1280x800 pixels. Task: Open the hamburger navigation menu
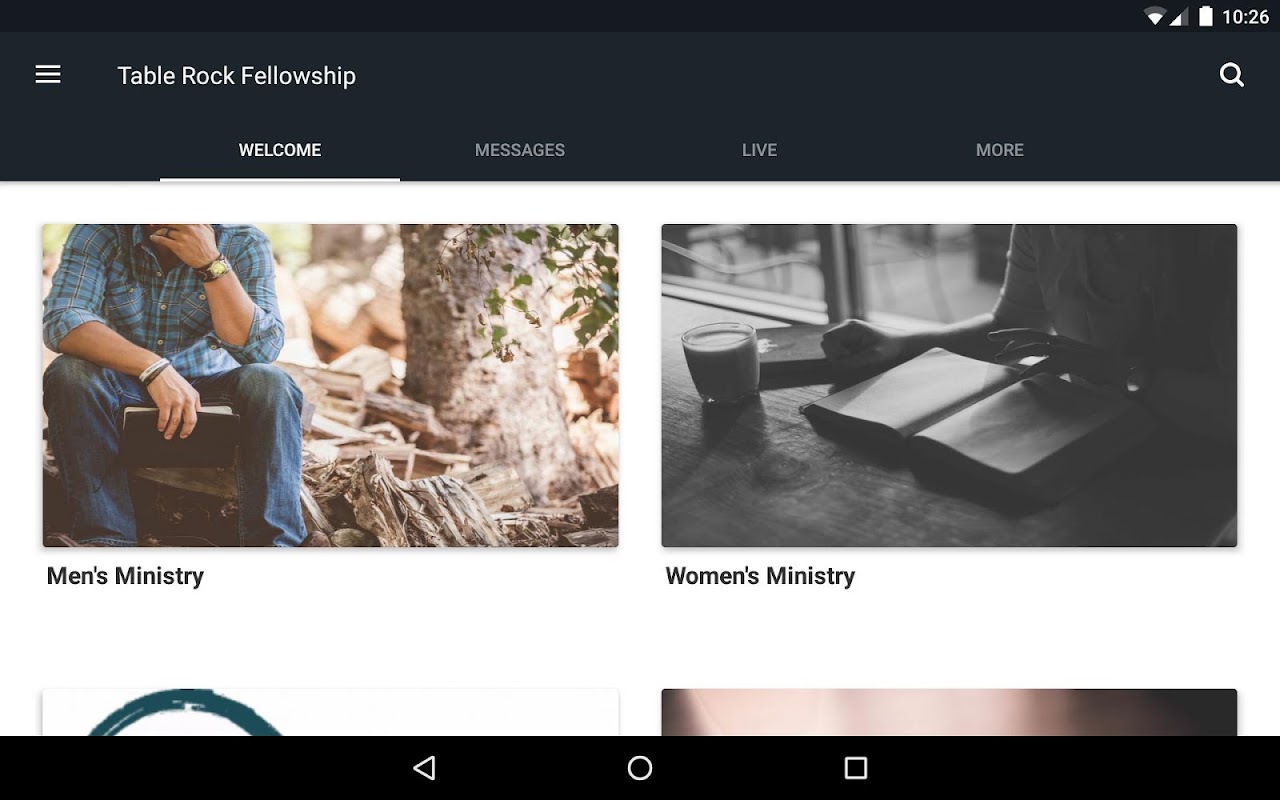[48, 75]
